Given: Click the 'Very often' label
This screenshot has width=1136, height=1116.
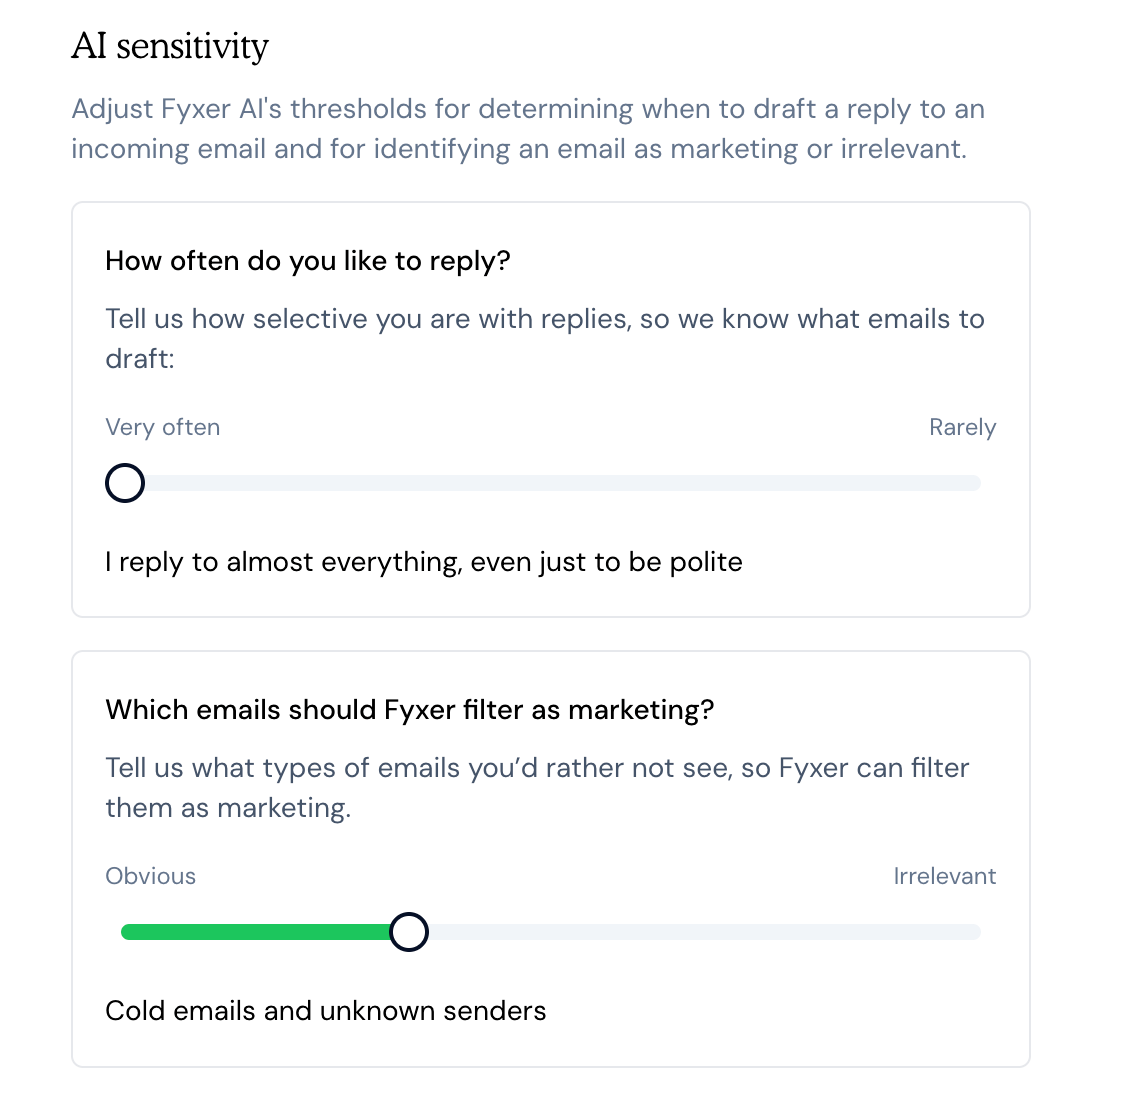Looking at the screenshot, I should point(162,427).
